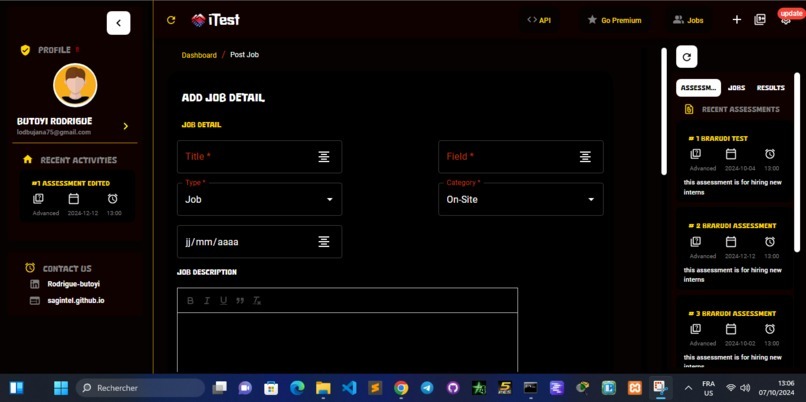Click the level icon in the #1 Brarudi Test card
The height and width of the screenshot is (402, 806).
coord(695,154)
